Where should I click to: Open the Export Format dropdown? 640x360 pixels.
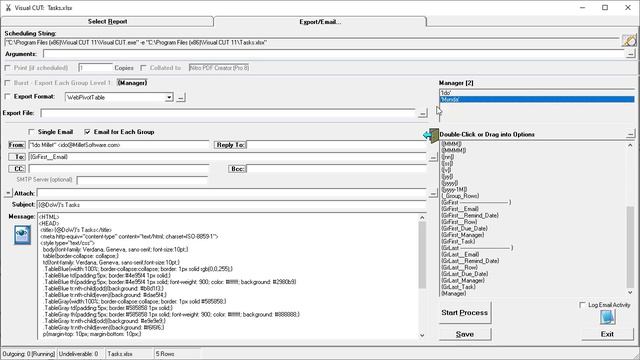[169, 98]
